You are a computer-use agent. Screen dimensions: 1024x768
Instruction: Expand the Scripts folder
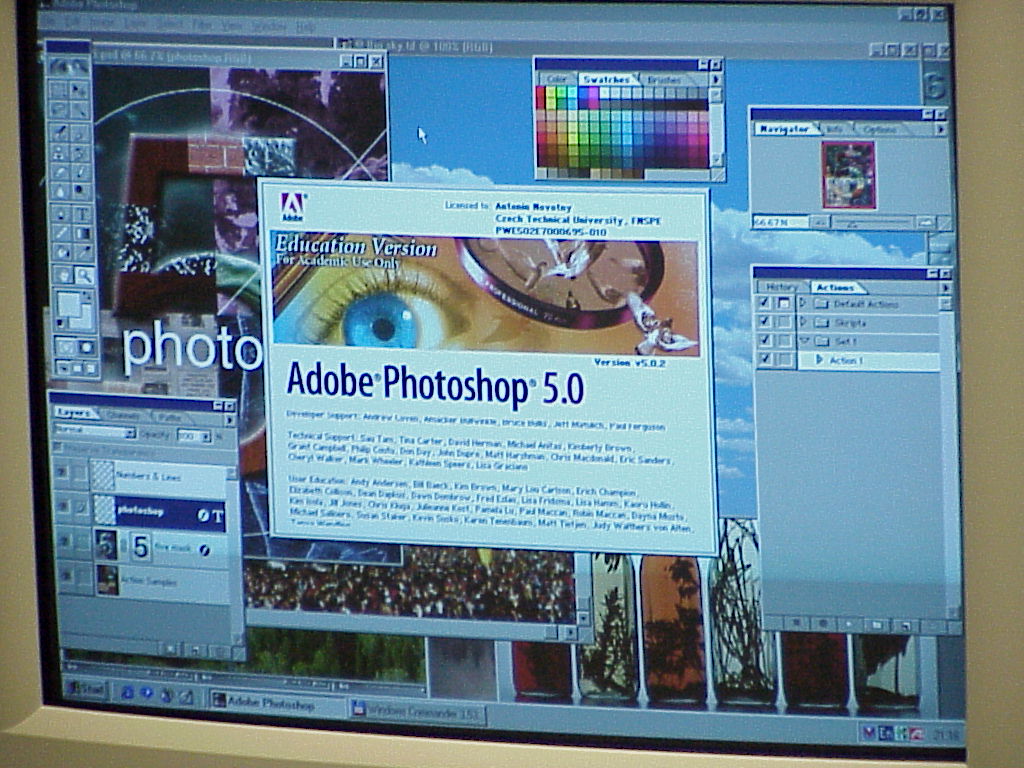pos(803,321)
